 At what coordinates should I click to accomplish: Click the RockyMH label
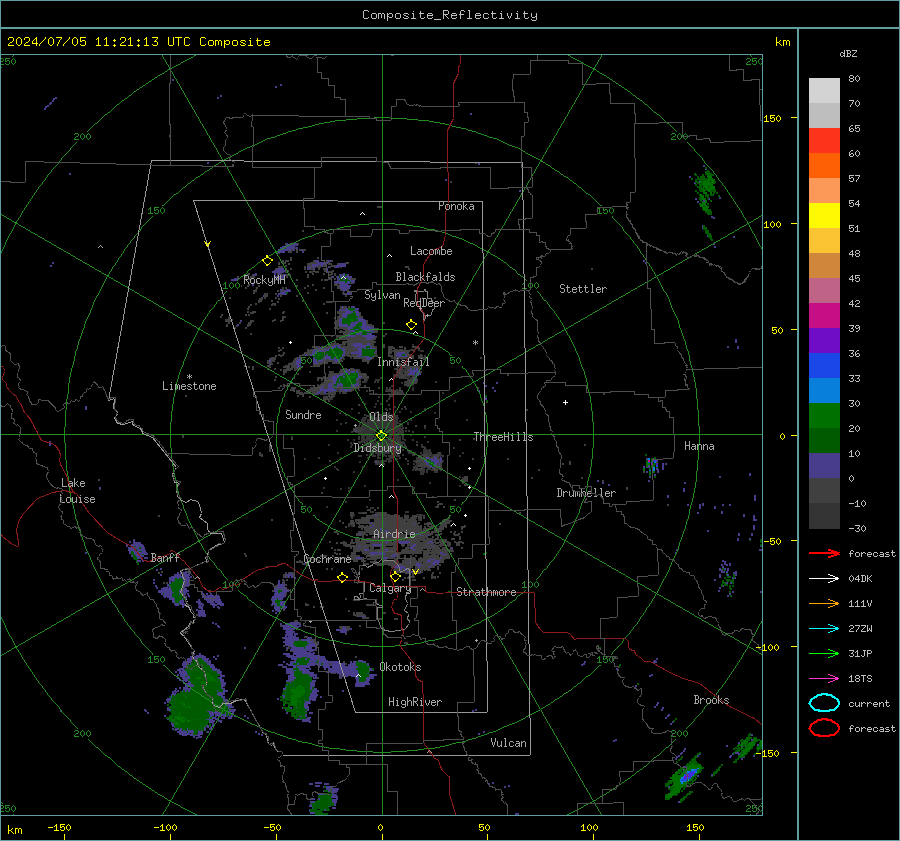tap(264, 280)
